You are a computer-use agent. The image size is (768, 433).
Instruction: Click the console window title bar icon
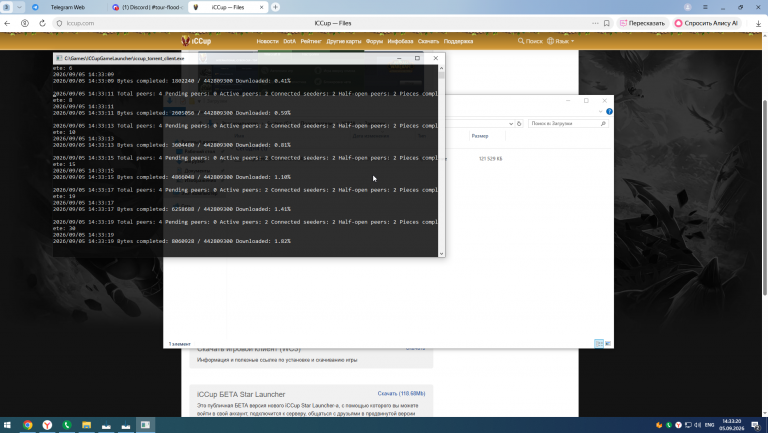tap(59, 58)
